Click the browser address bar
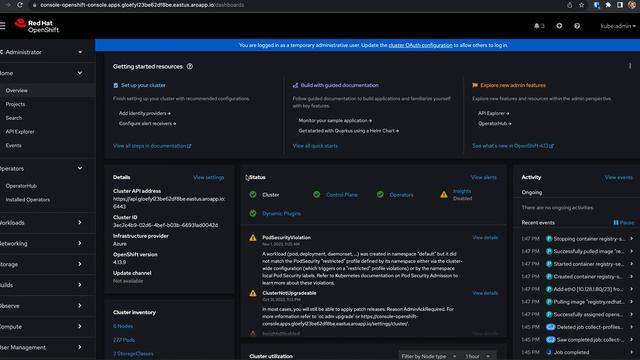640x360 pixels. click(294, 5)
